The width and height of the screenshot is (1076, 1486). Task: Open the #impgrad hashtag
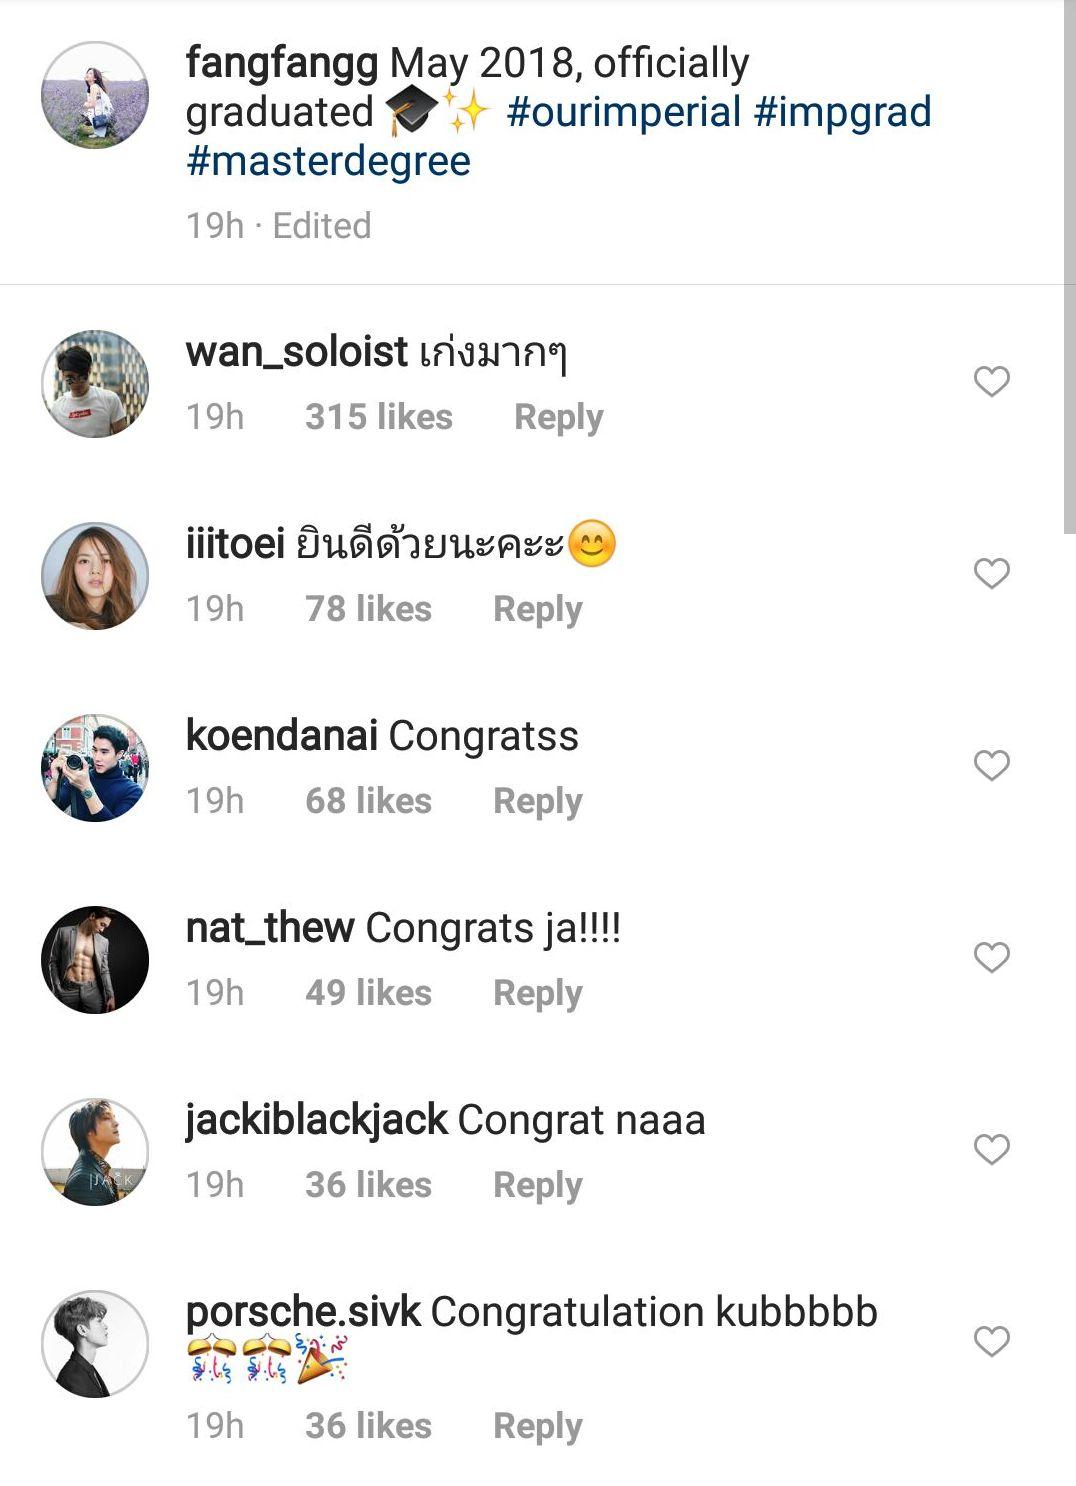842,112
